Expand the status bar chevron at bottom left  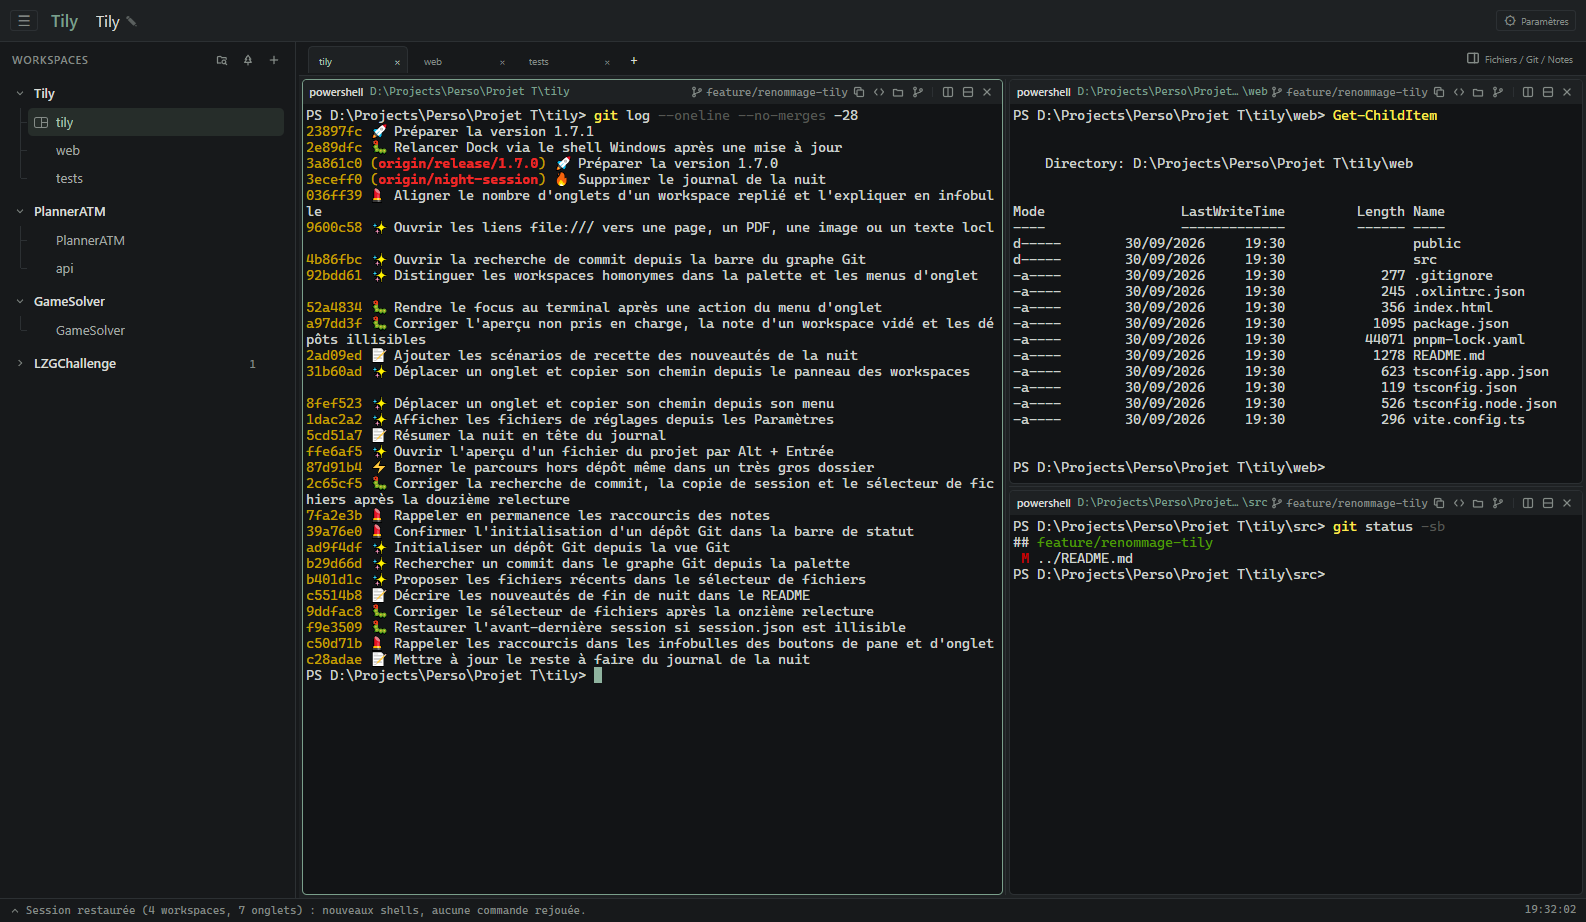(x=15, y=910)
